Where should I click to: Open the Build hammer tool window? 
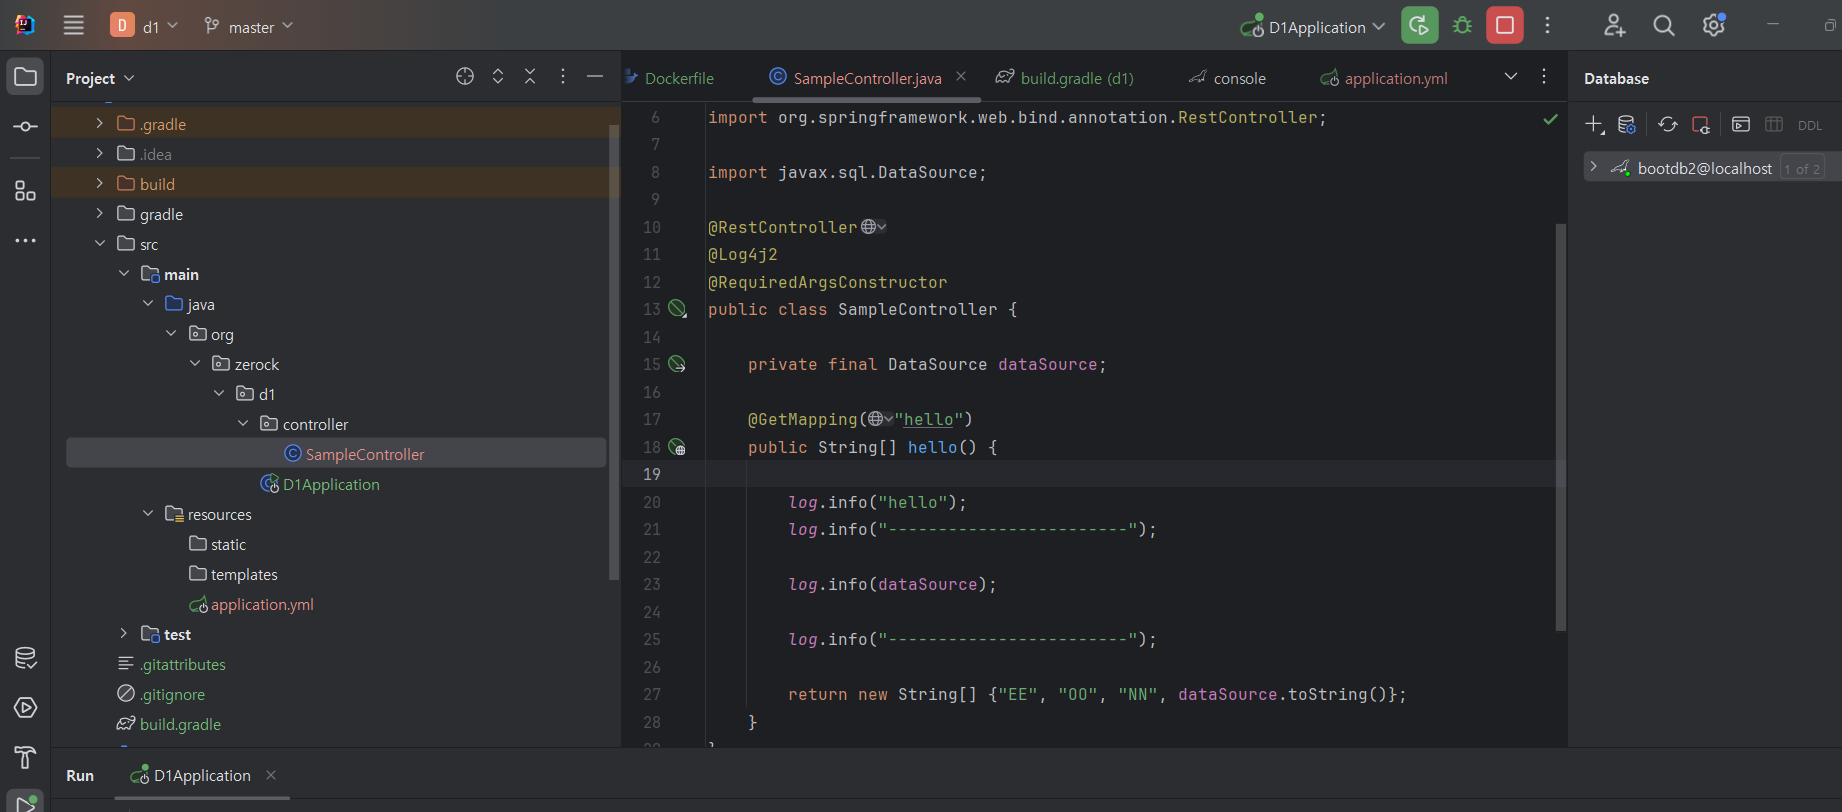pos(26,757)
